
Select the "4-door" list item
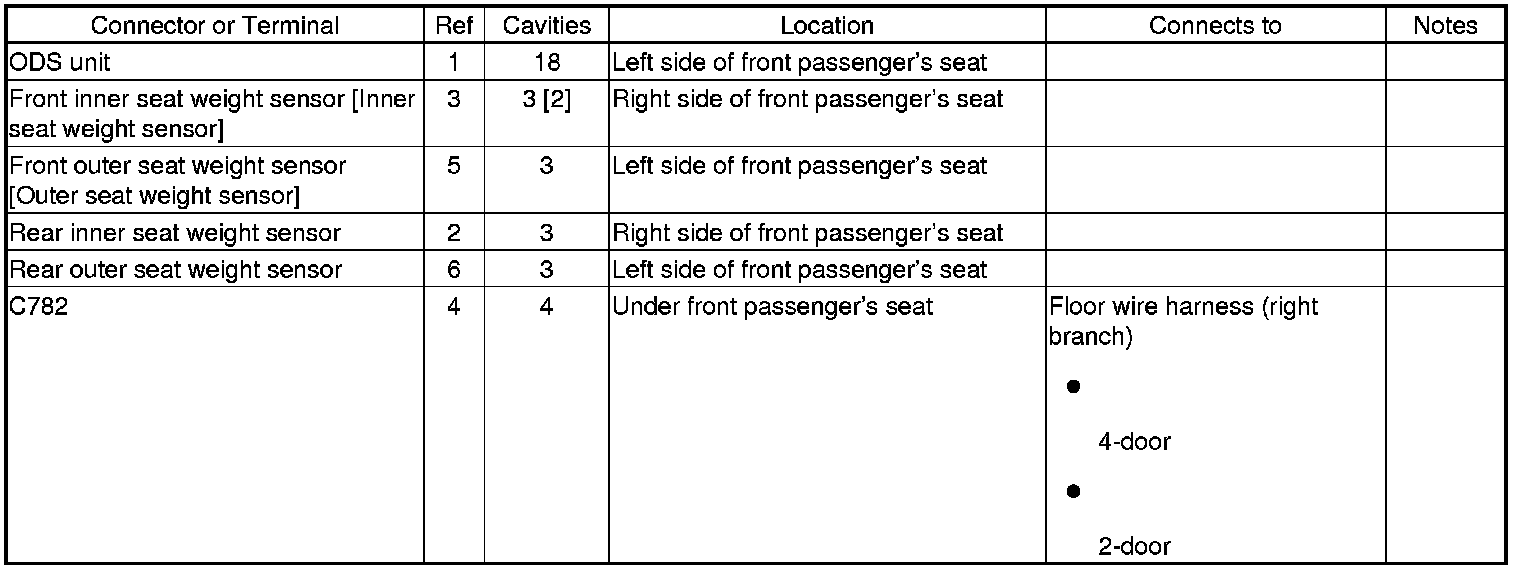click(x=1134, y=441)
